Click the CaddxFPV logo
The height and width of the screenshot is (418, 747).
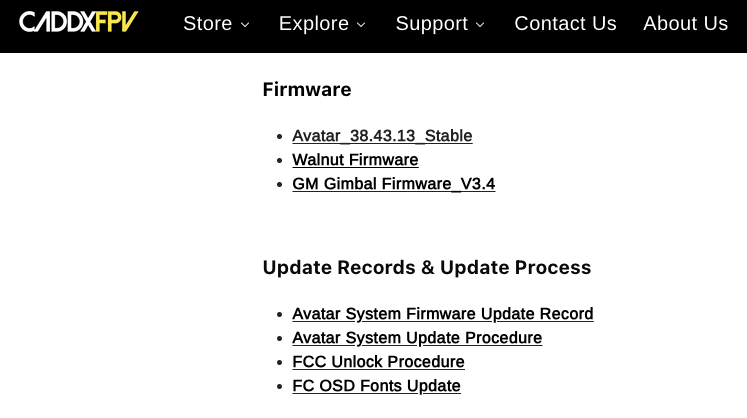point(78,22)
